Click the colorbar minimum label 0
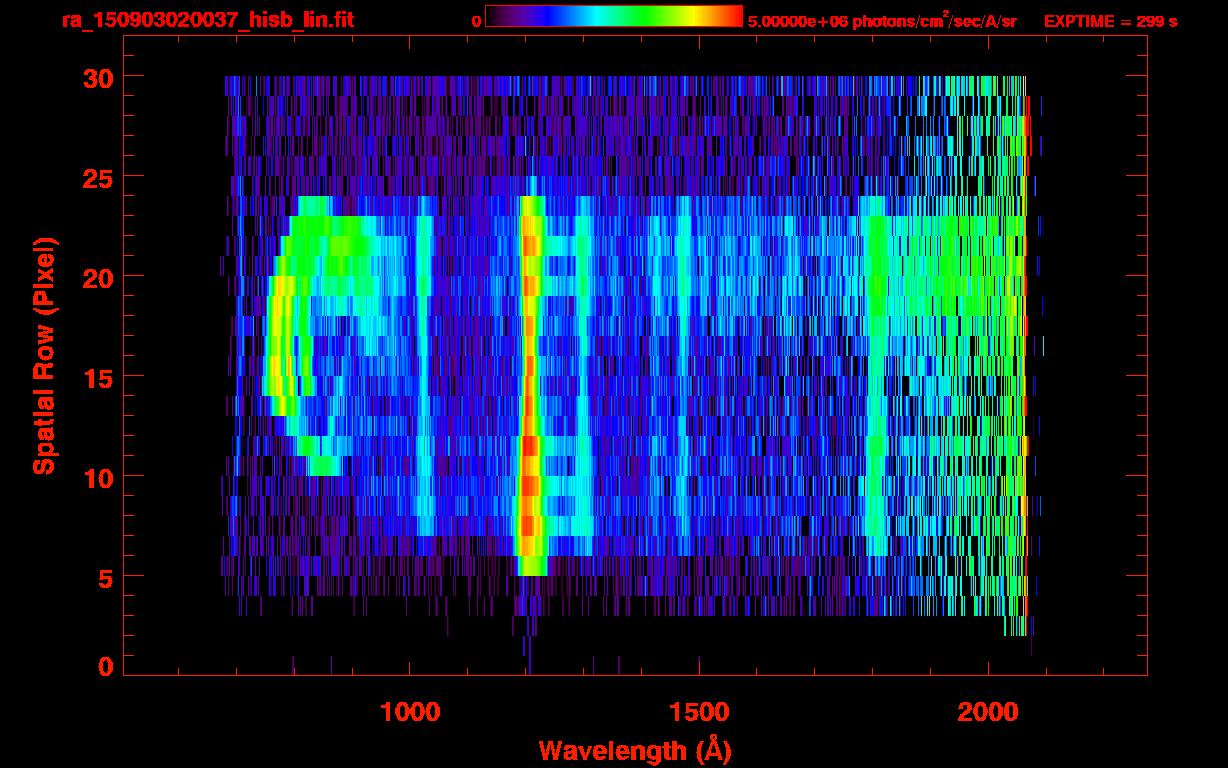The height and width of the screenshot is (768, 1228). click(476, 21)
